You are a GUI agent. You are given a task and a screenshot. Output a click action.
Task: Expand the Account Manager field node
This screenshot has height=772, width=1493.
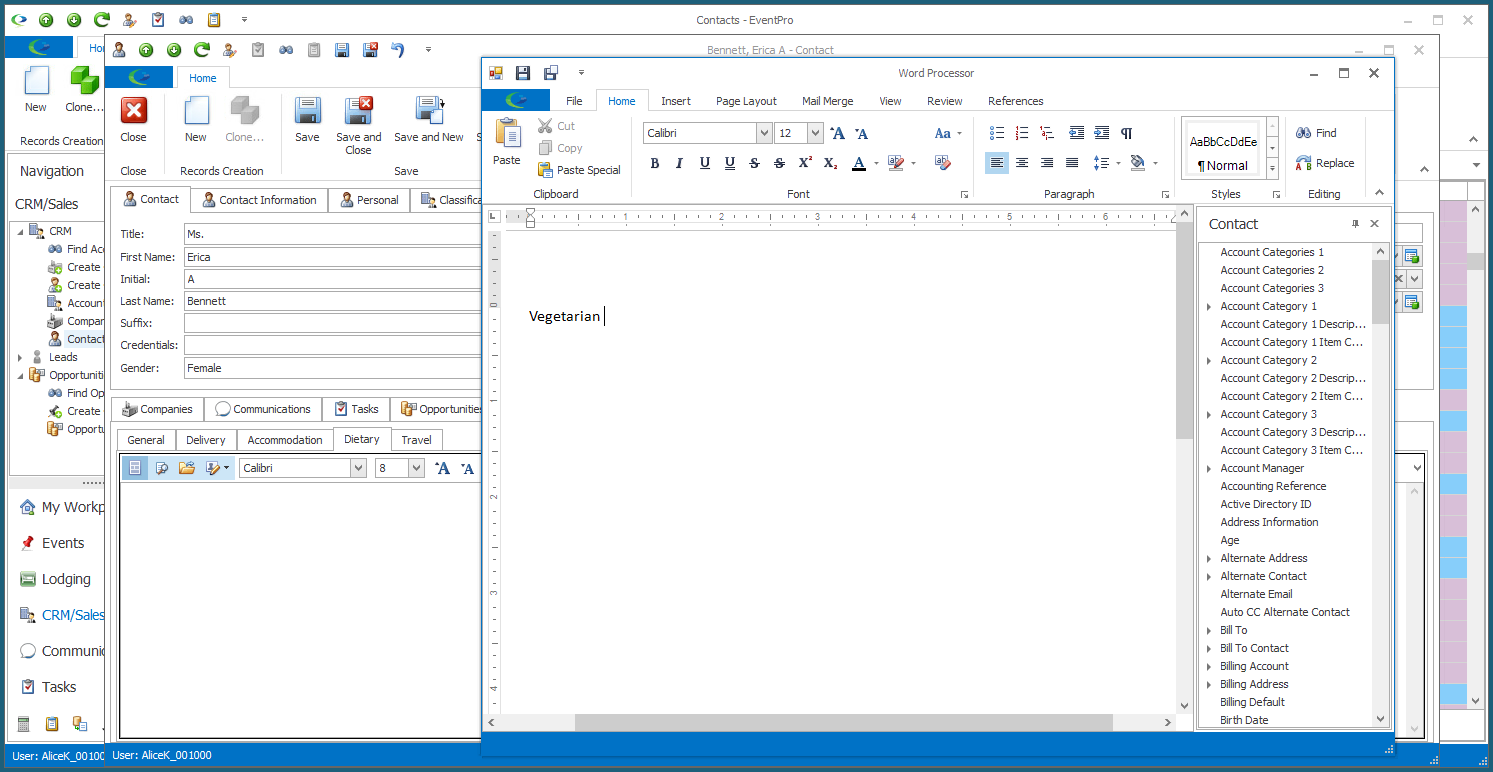point(1209,469)
